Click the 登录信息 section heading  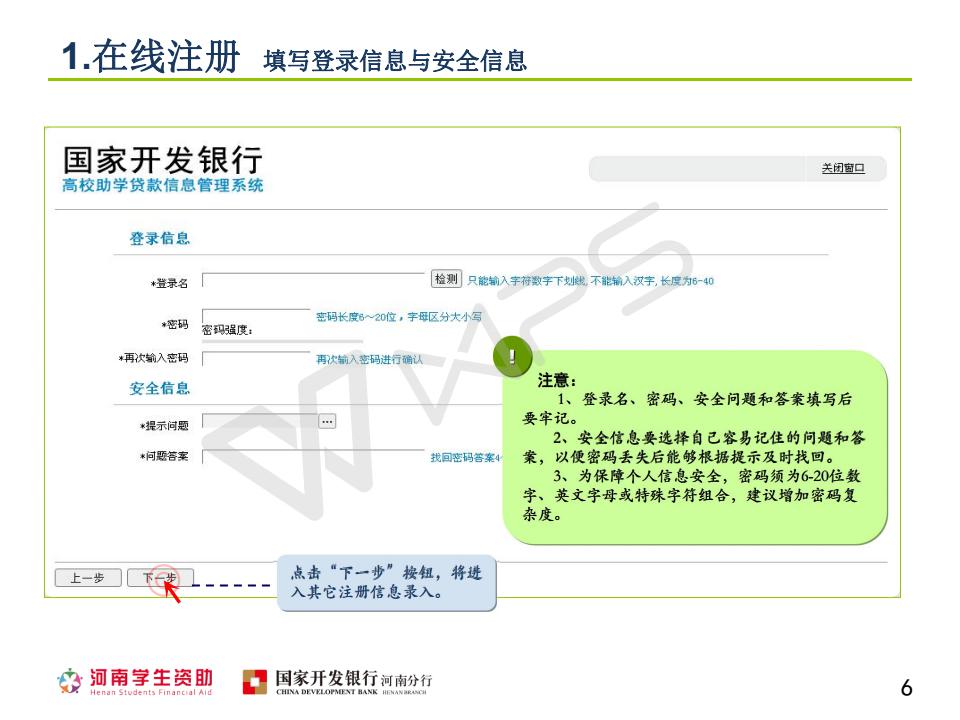tap(159, 239)
